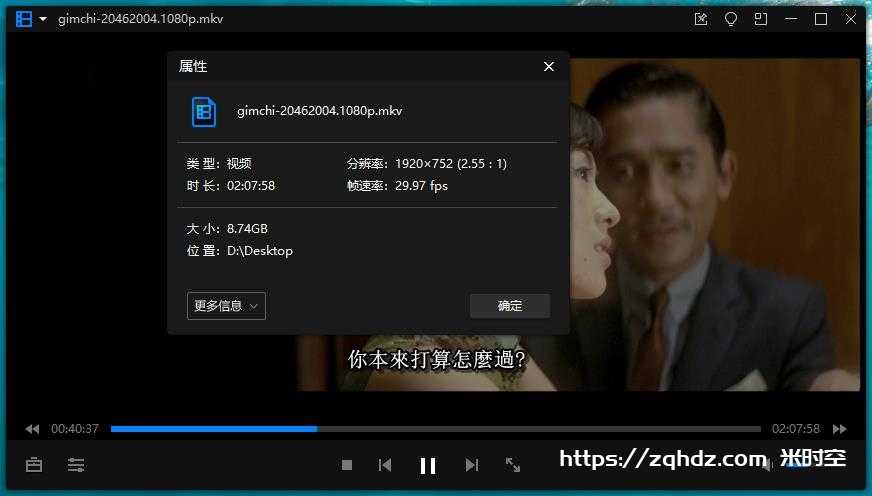Pin the player window on top
Image resolution: width=872 pixels, height=496 pixels.
701,19
